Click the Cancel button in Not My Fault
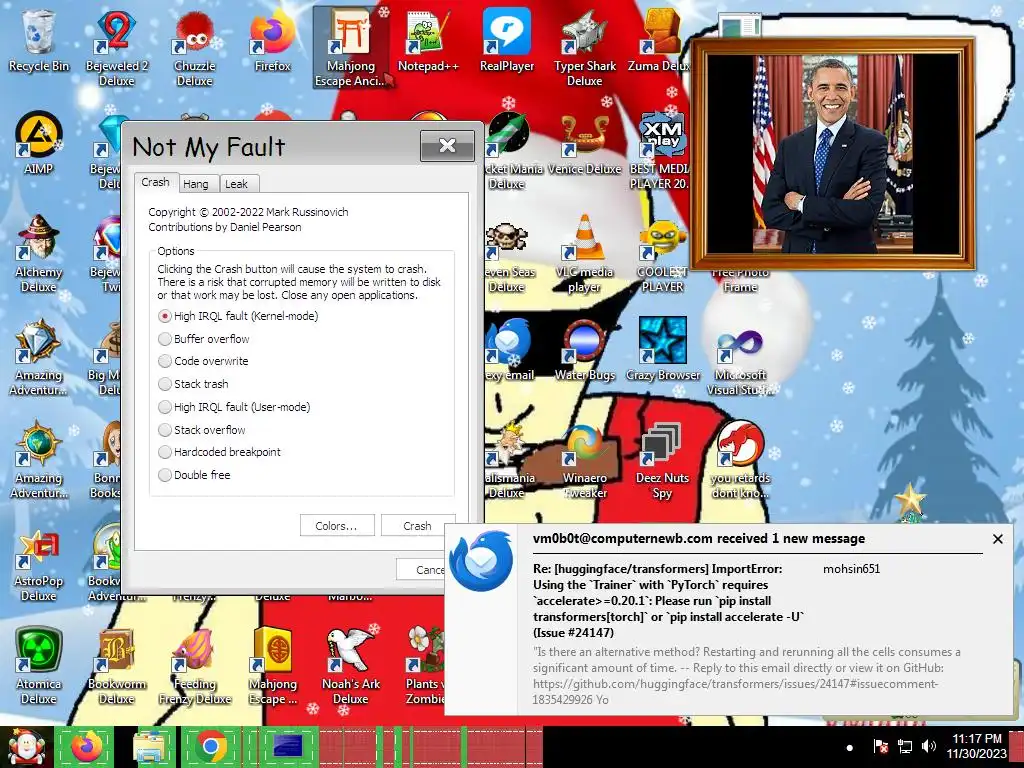 (x=421, y=569)
